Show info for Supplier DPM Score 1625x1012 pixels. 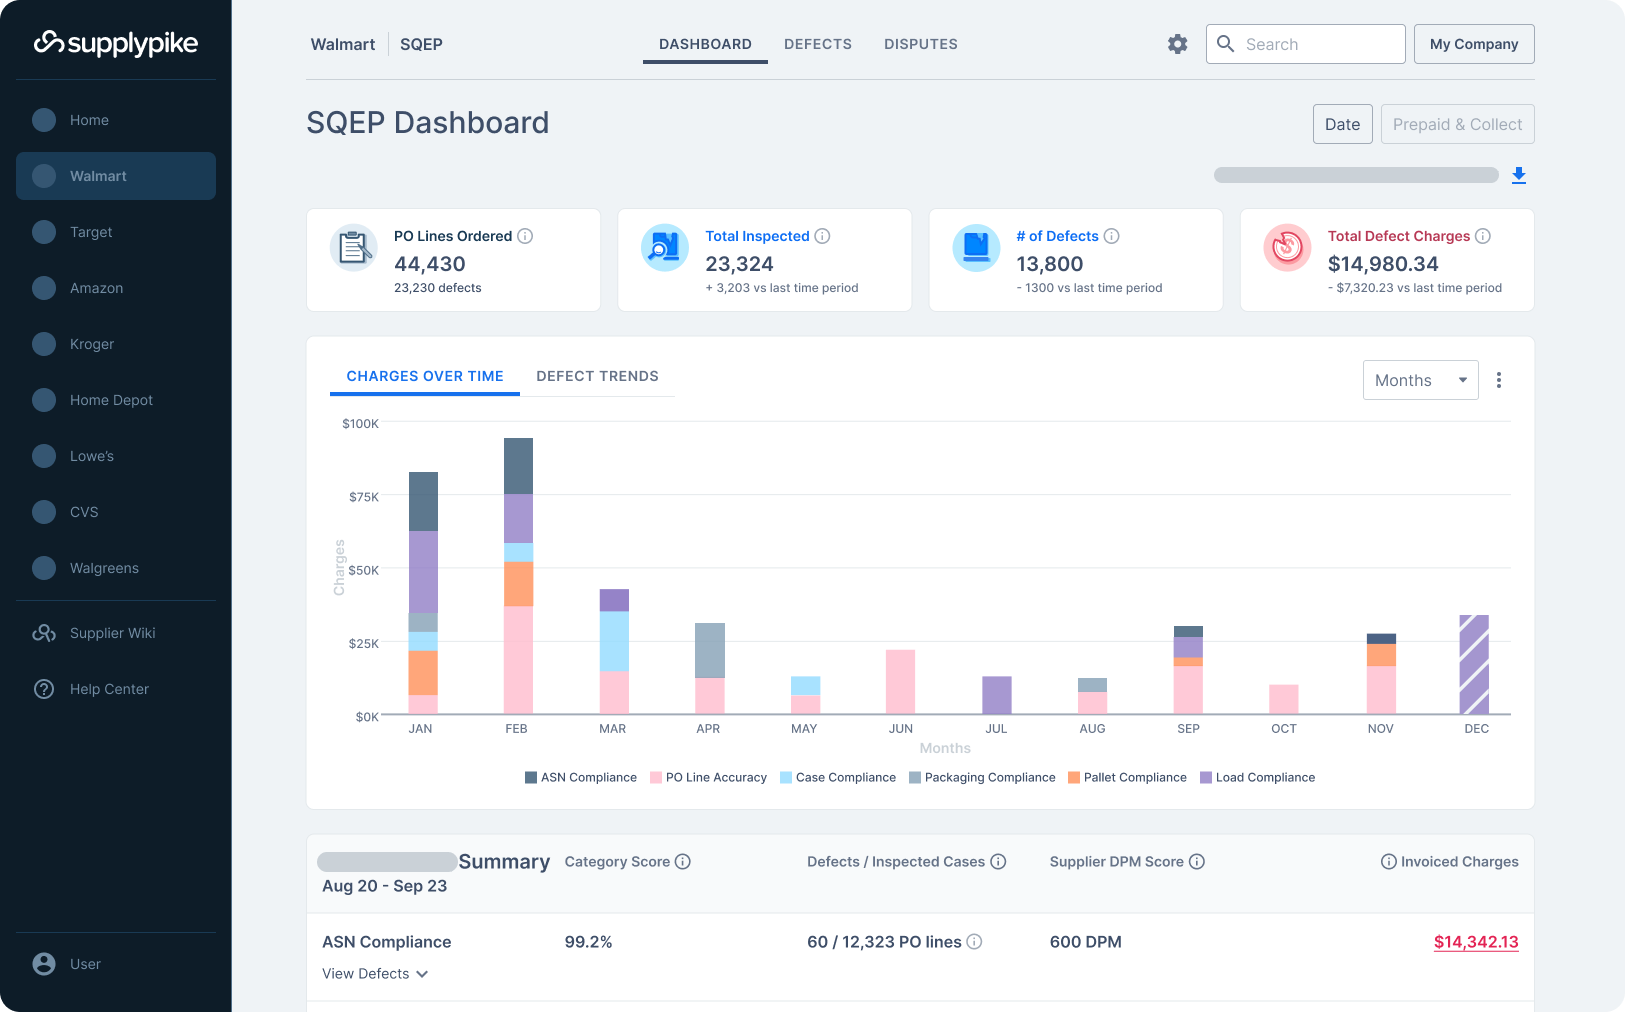tap(1197, 862)
